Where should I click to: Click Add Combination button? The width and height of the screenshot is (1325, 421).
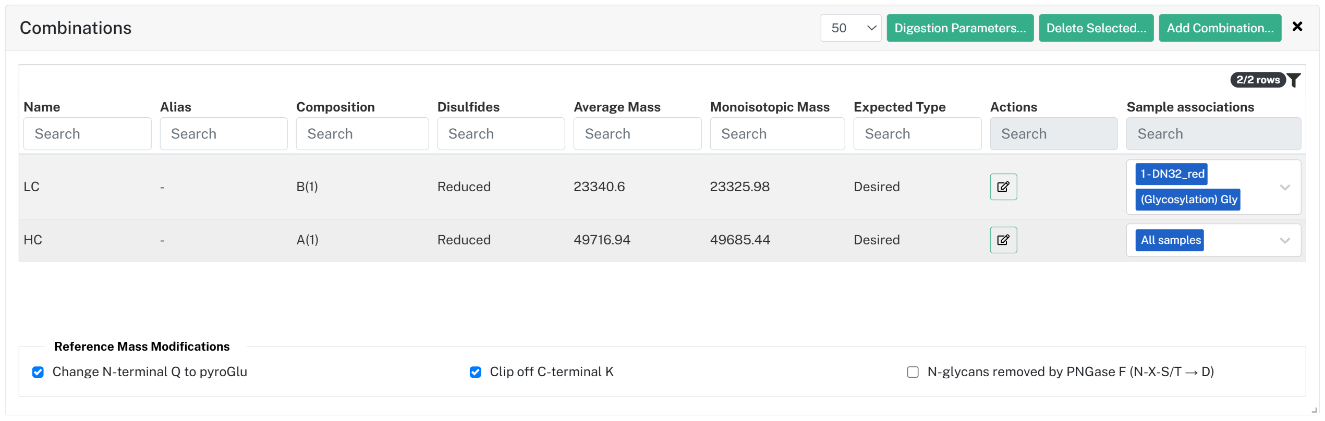(x=1220, y=28)
